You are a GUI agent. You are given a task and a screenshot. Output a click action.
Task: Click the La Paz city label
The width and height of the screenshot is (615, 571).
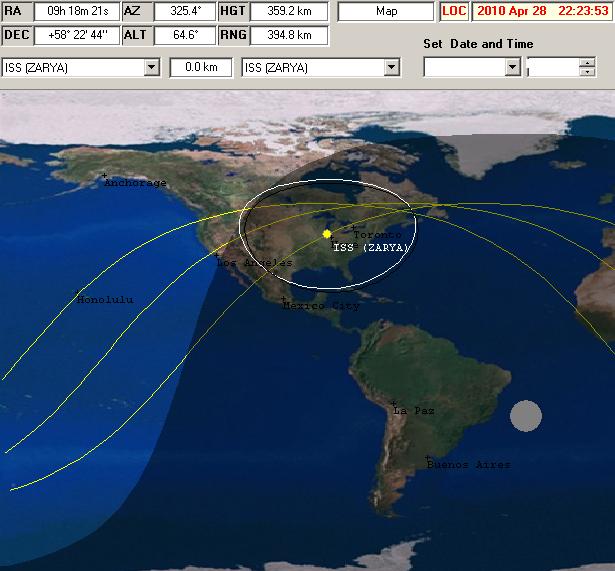click(x=414, y=411)
